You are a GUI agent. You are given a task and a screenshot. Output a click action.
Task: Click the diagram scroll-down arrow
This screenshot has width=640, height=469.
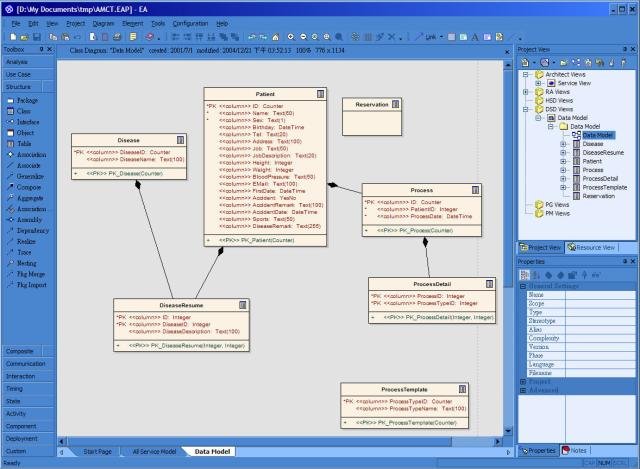(508, 431)
